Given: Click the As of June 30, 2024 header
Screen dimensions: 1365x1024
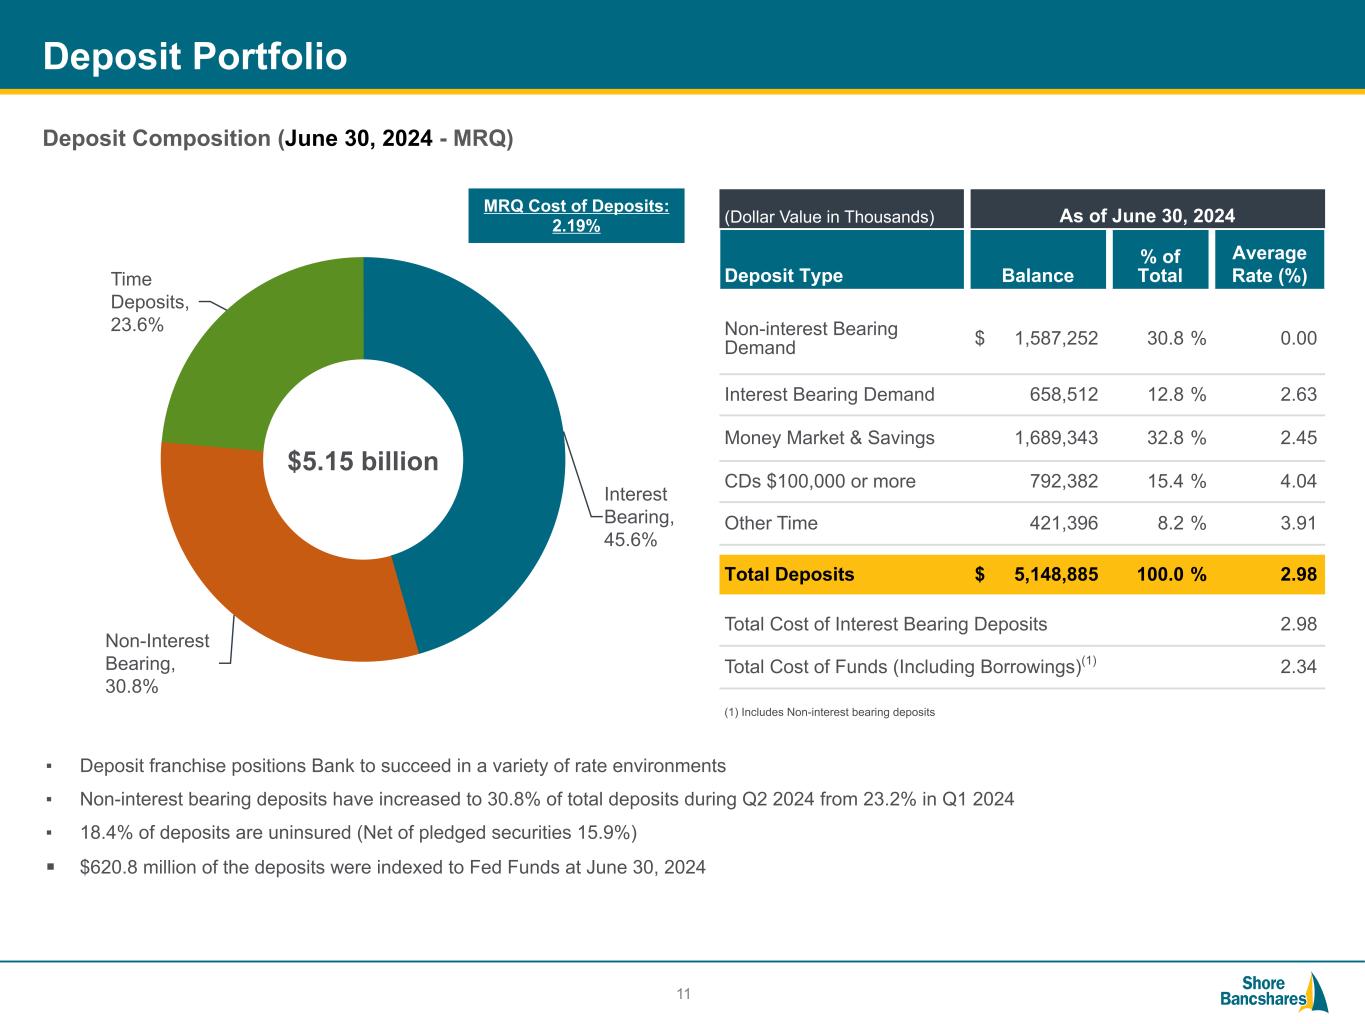Looking at the screenshot, I should 1146,216.
